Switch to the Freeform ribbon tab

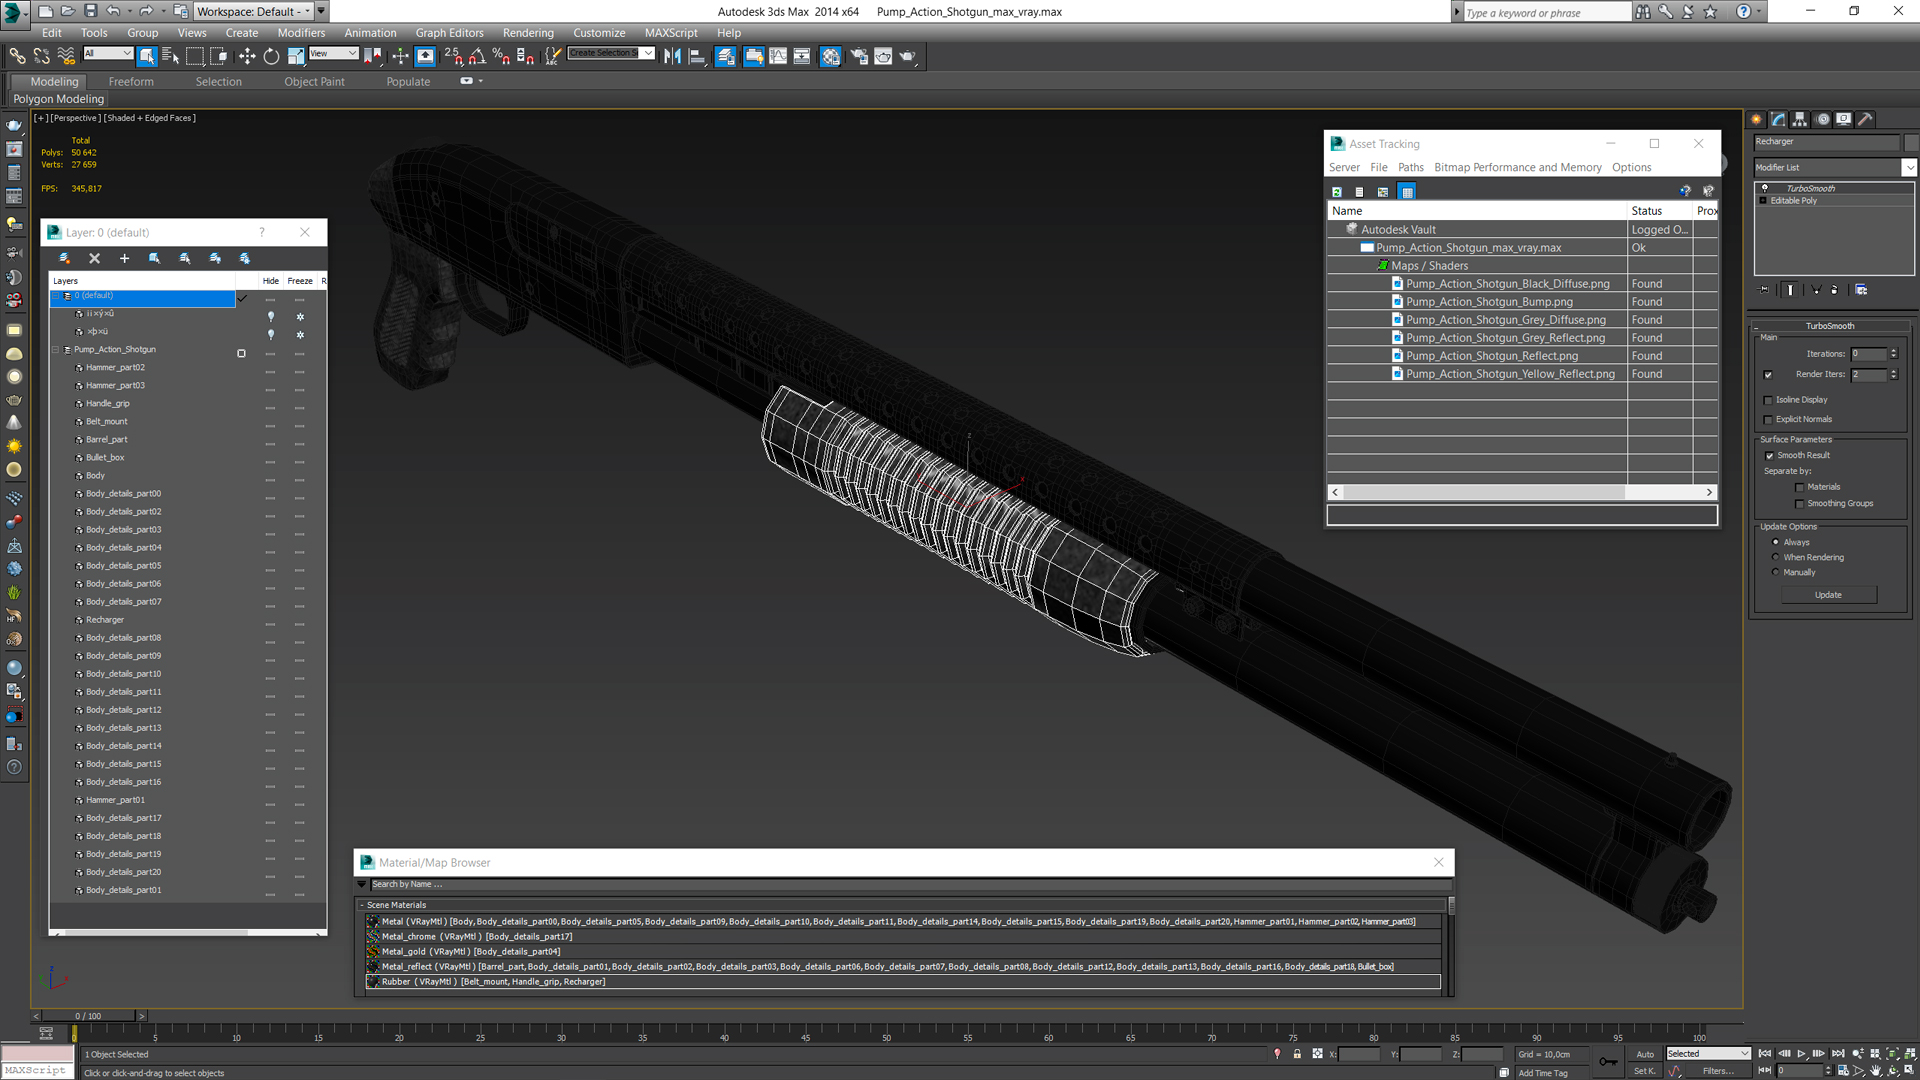(131, 82)
